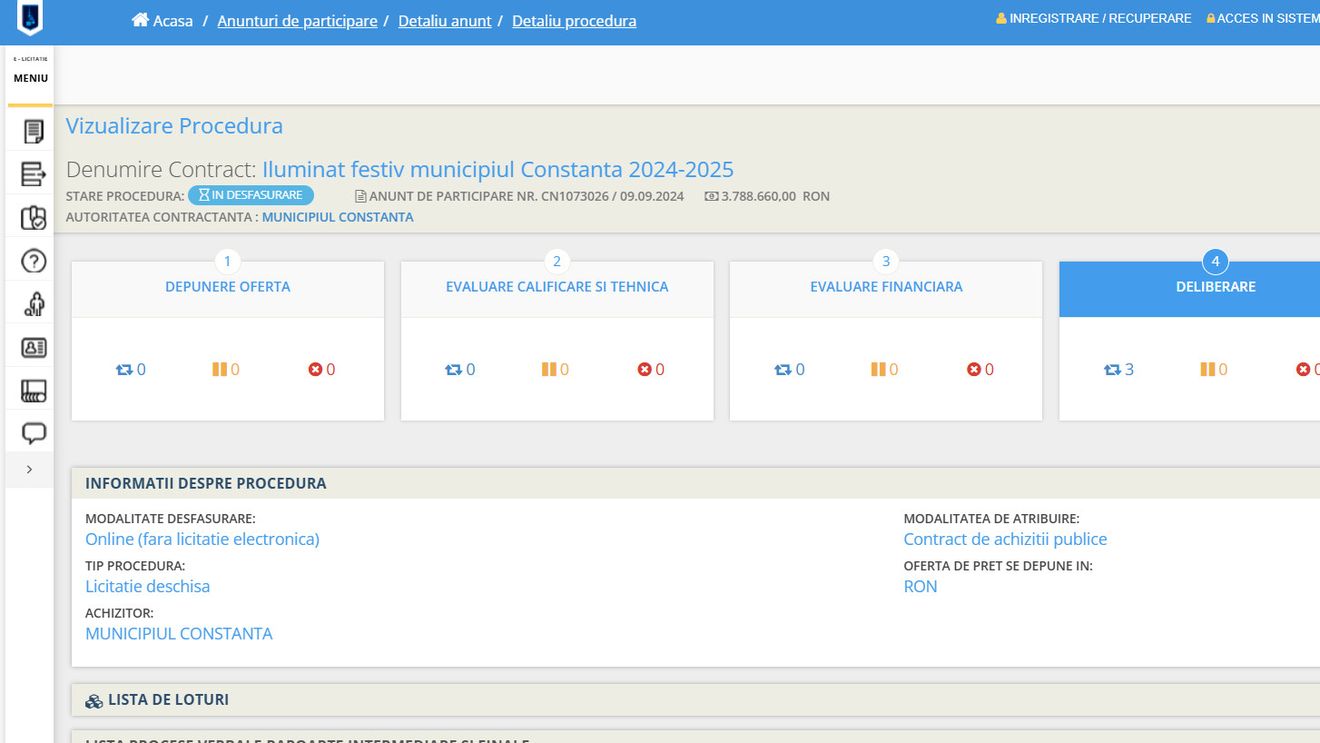The height and width of the screenshot is (743, 1320).
Task: Click retweet icon showing 3 in DELIBERARE
Action: point(1112,369)
